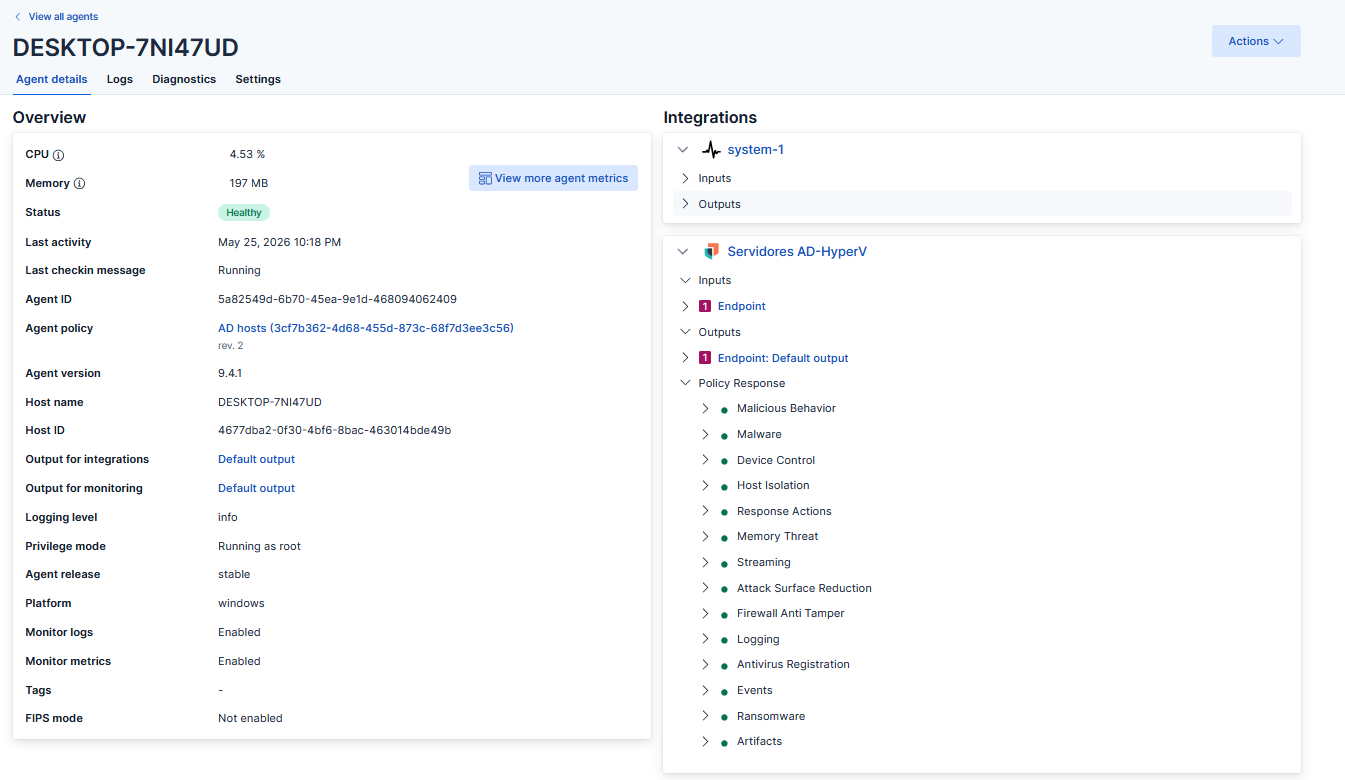
Task: Click the red badge beside Endpoint: Default output
Action: click(x=705, y=358)
